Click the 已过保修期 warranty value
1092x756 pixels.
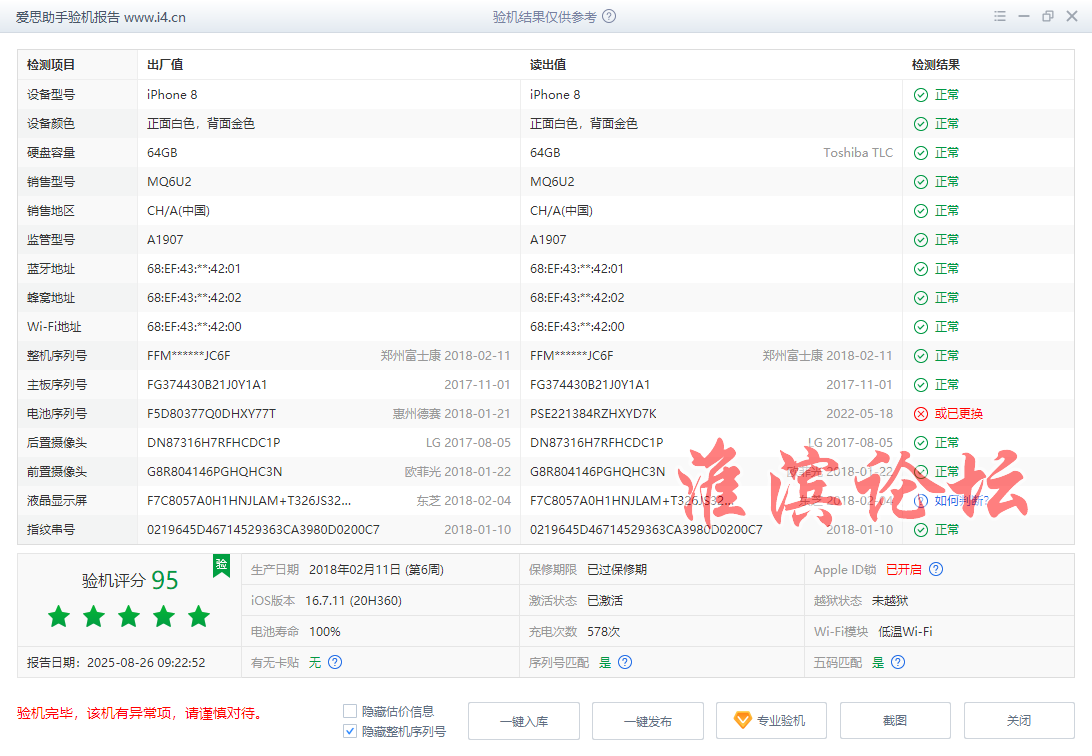[617, 569]
